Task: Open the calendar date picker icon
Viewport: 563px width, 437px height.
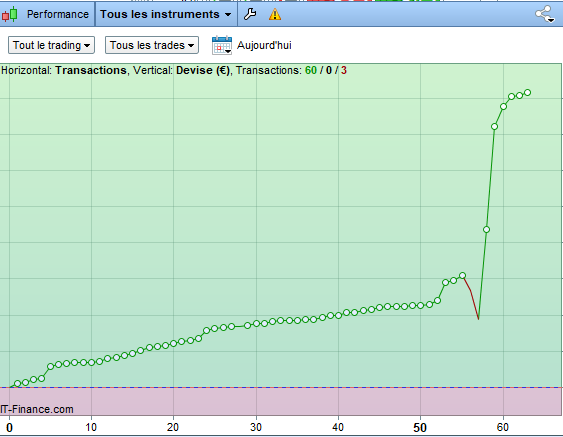Action: click(x=222, y=45)
